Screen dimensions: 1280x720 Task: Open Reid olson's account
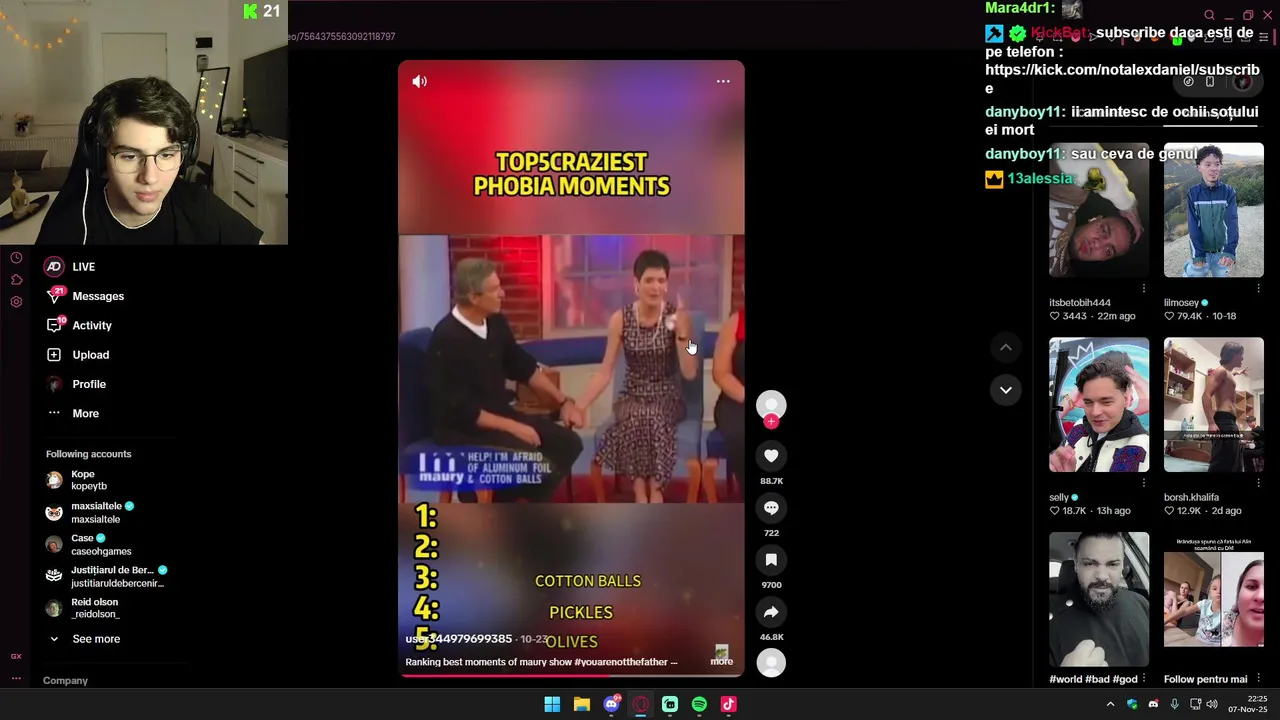(83, 608)
